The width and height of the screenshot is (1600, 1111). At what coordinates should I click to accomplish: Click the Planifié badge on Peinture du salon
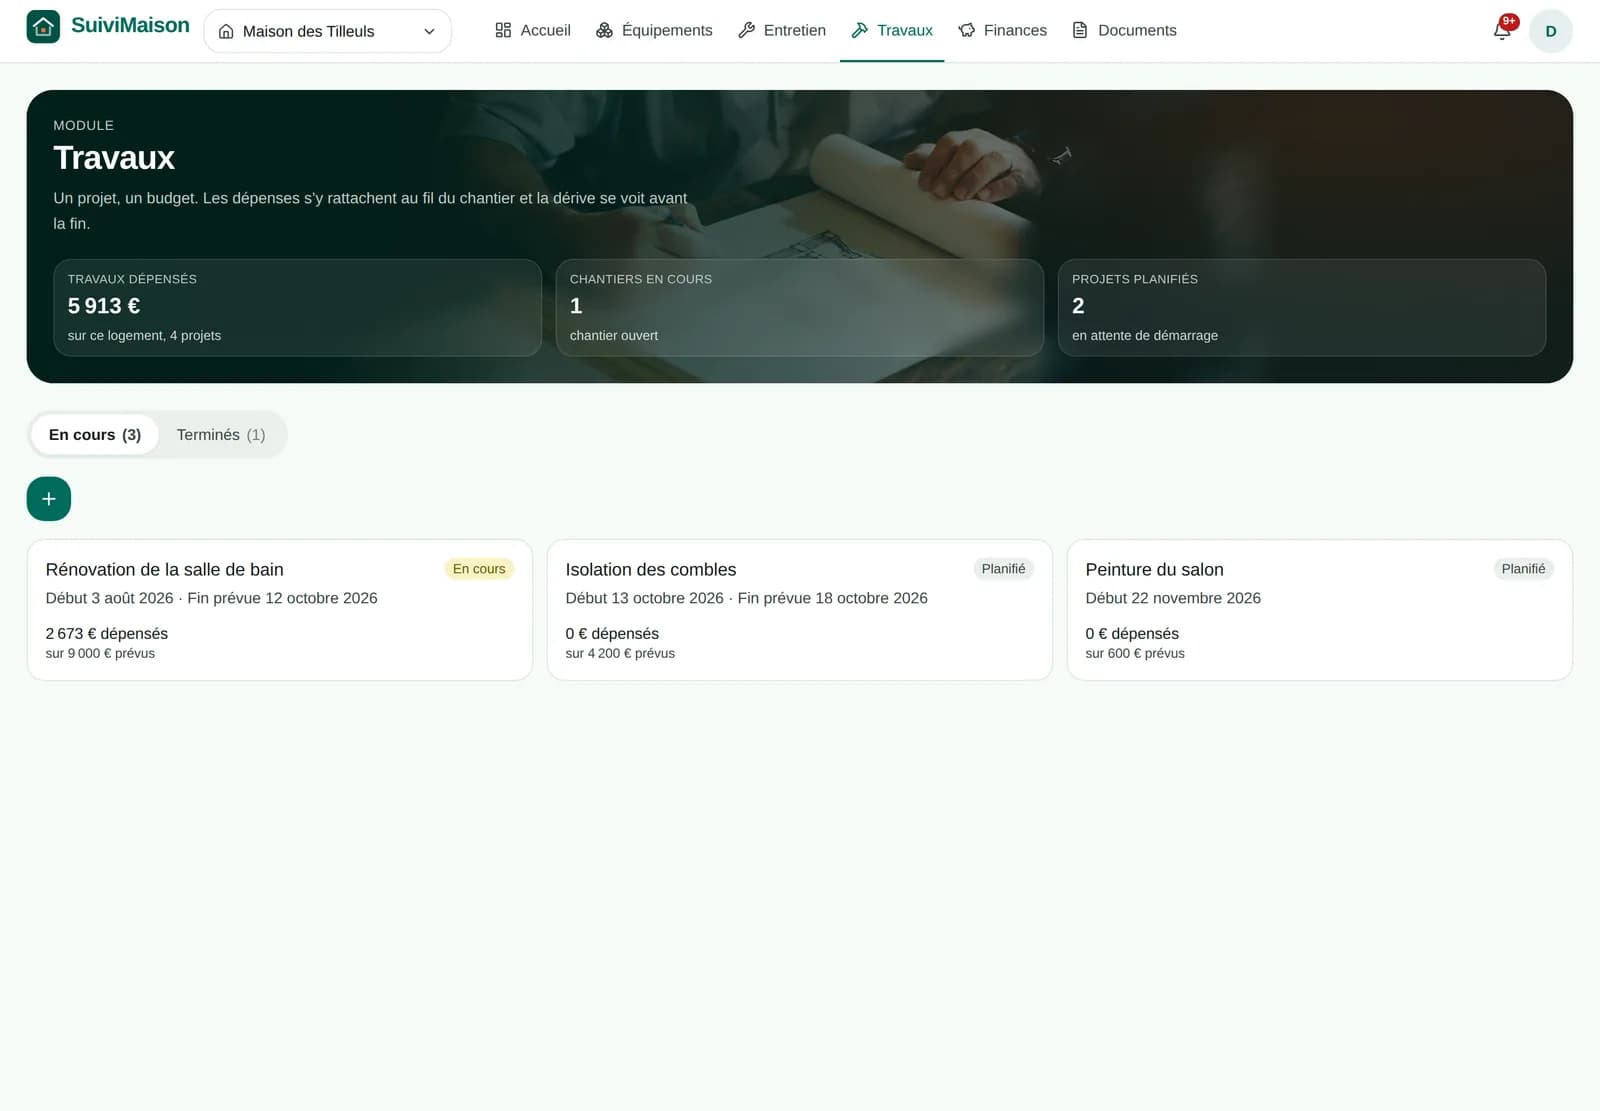(x=1523, y=569)
